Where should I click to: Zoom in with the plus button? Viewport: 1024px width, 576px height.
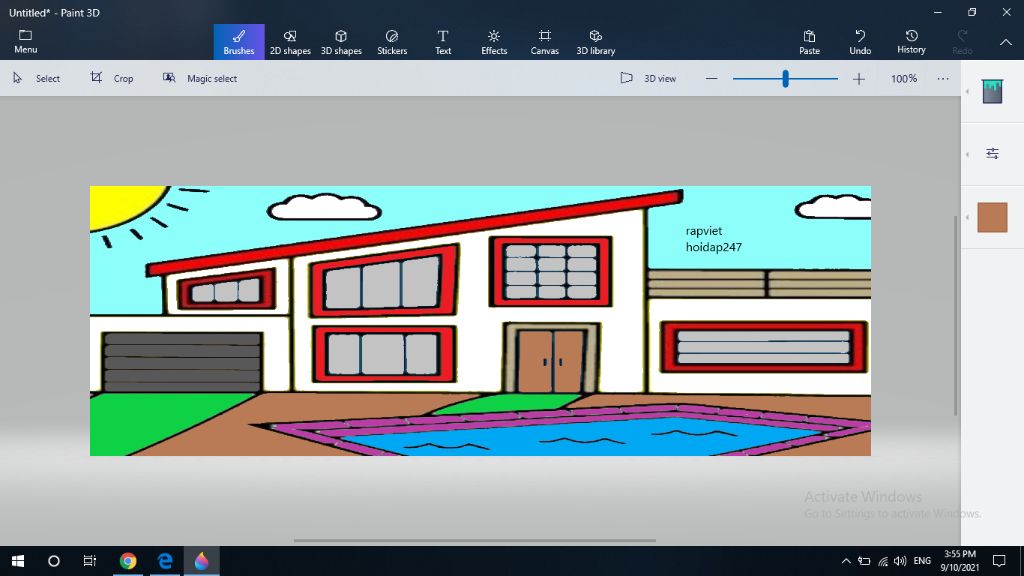[x=859, y=79]
